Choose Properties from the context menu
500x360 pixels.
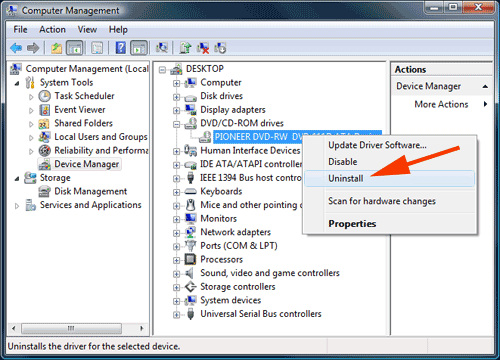(389, 224)
